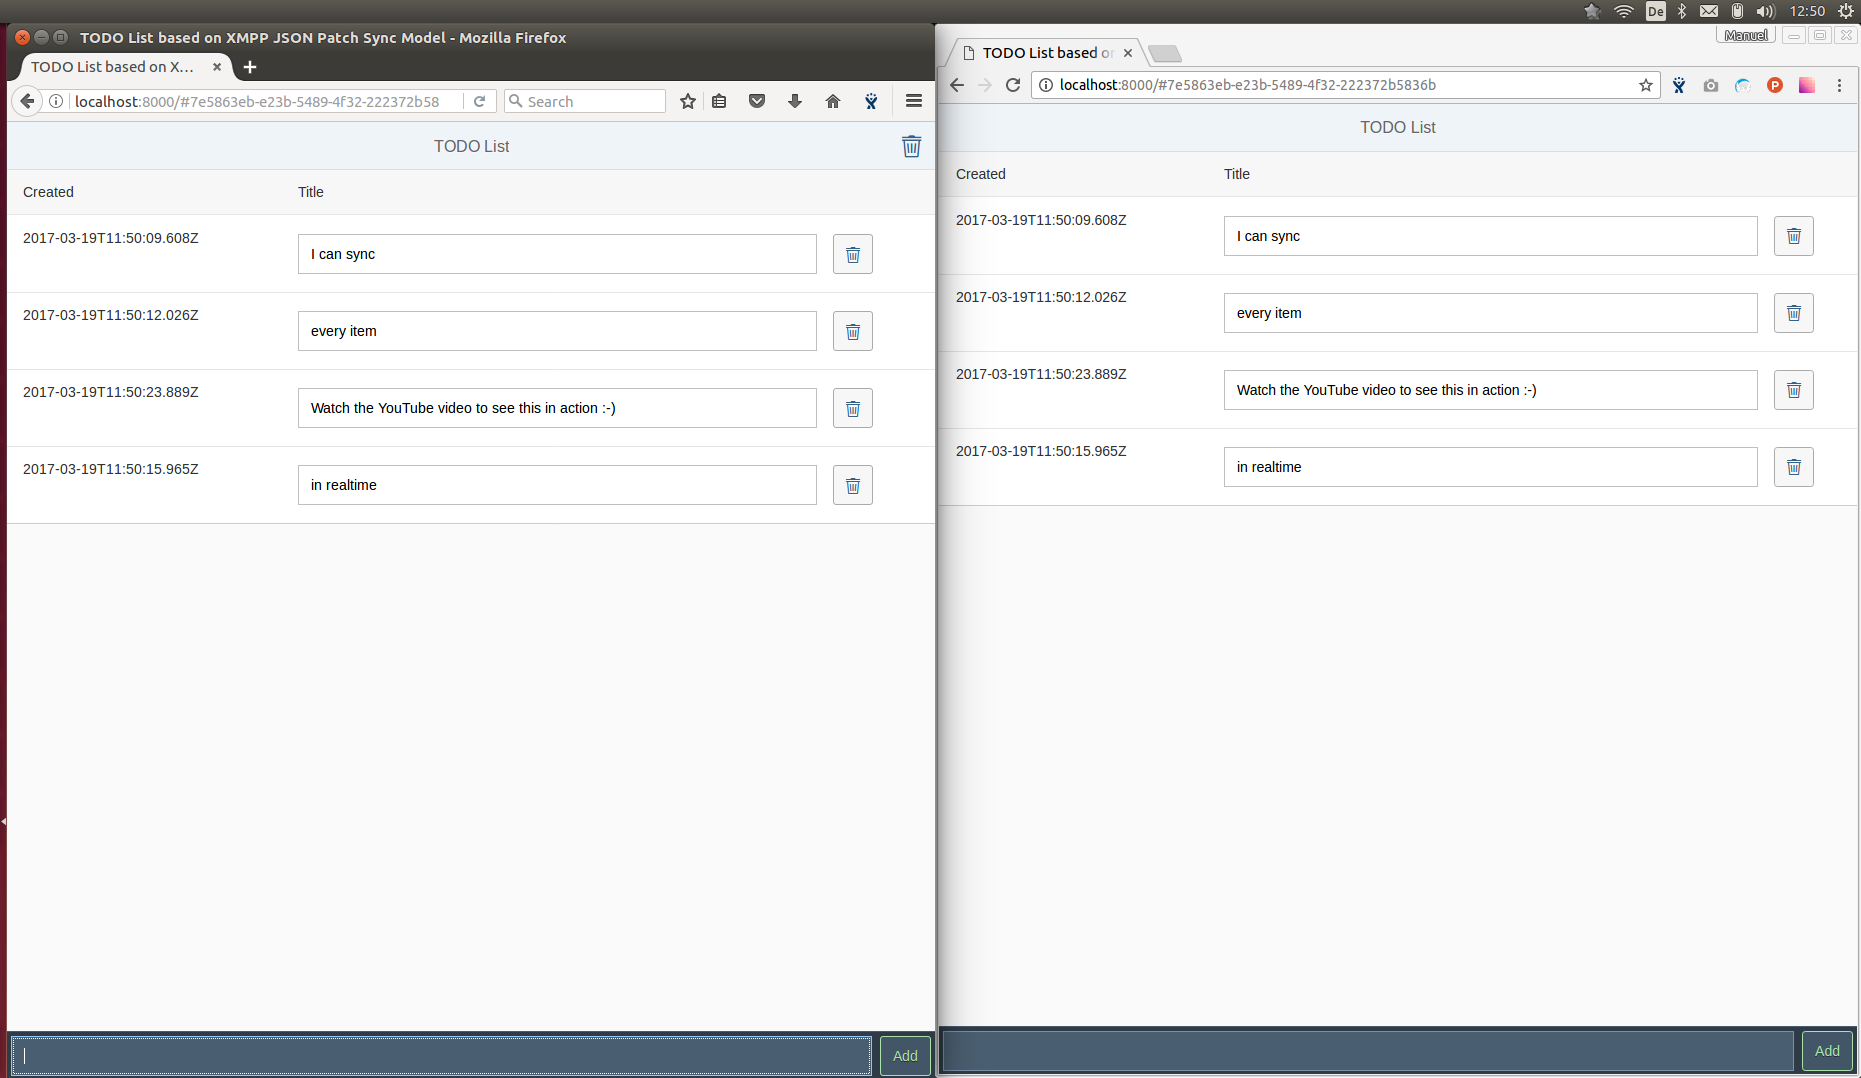
Task: Delete 'every item' row in Chrome
Action: (x=1794, y=313)
